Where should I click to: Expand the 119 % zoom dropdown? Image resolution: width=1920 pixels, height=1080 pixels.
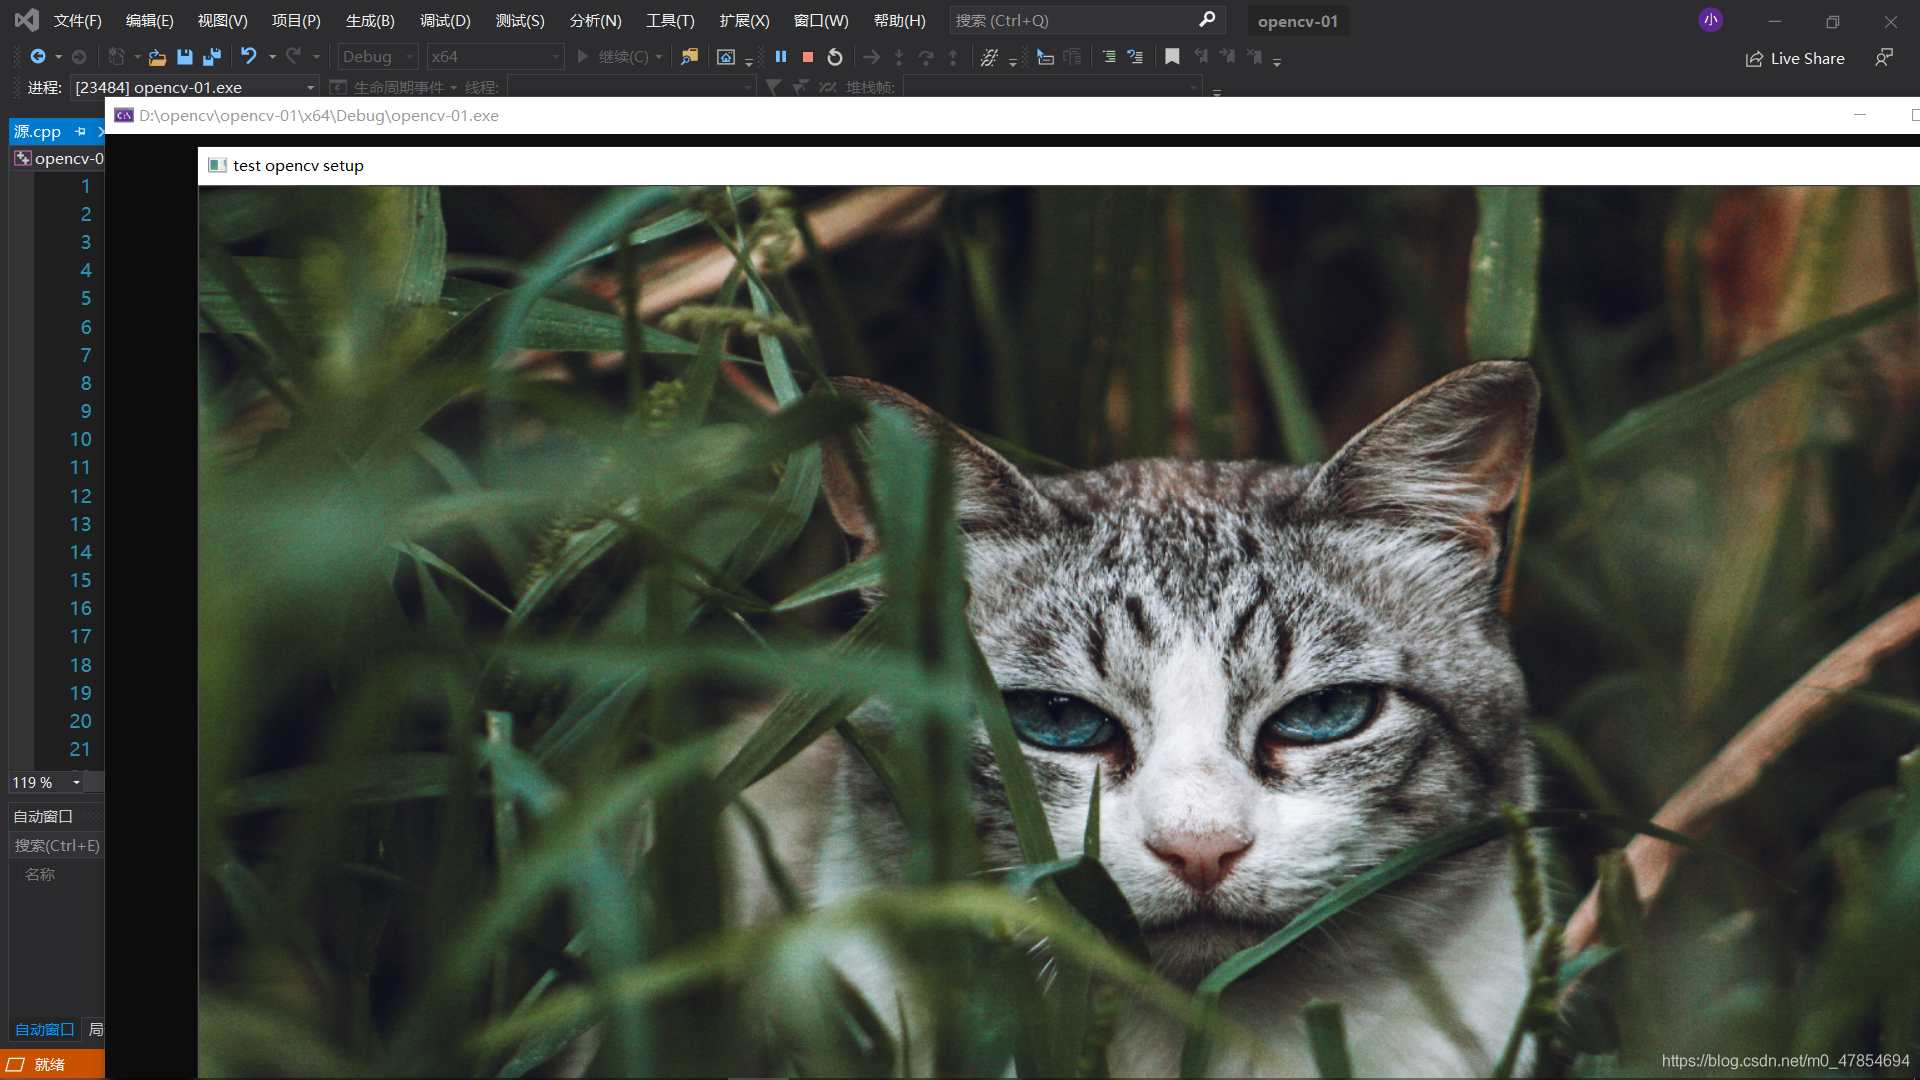pos(76,782)
